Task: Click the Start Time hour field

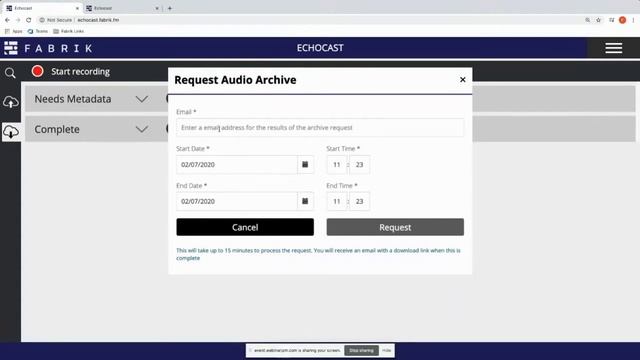Action: 337,164
